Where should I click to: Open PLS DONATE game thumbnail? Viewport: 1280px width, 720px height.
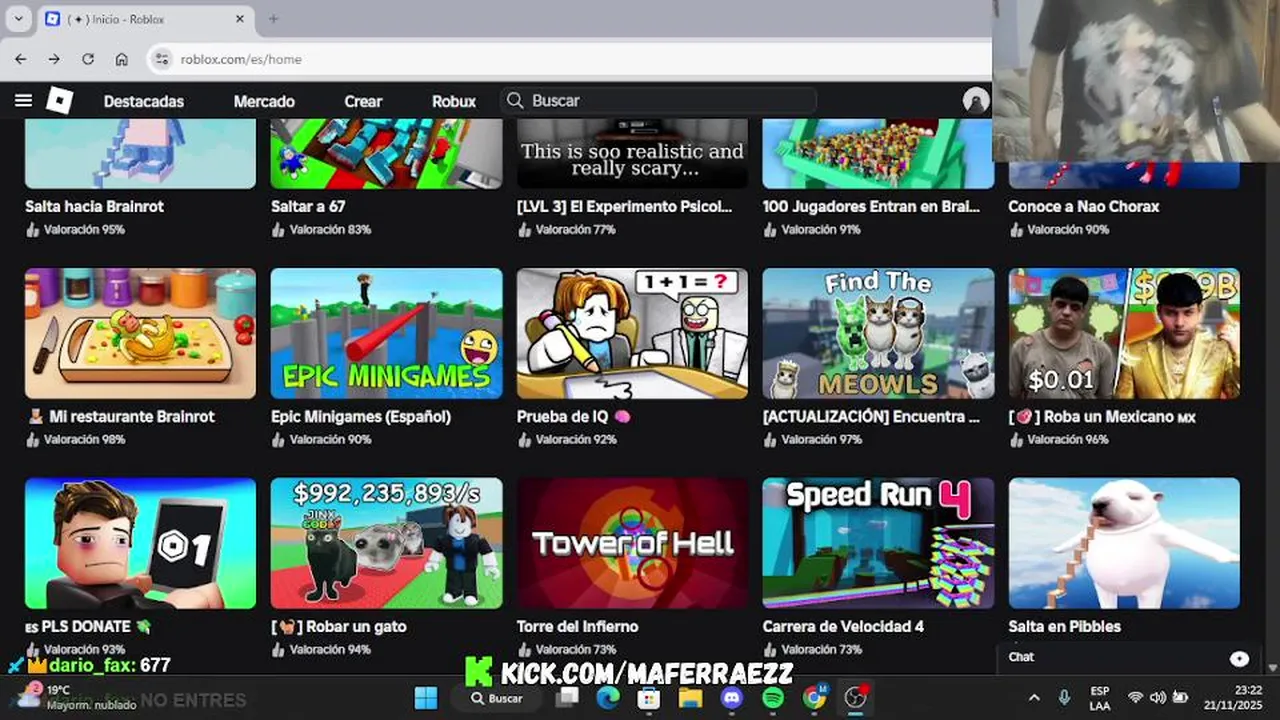click(x=140, y=543)
